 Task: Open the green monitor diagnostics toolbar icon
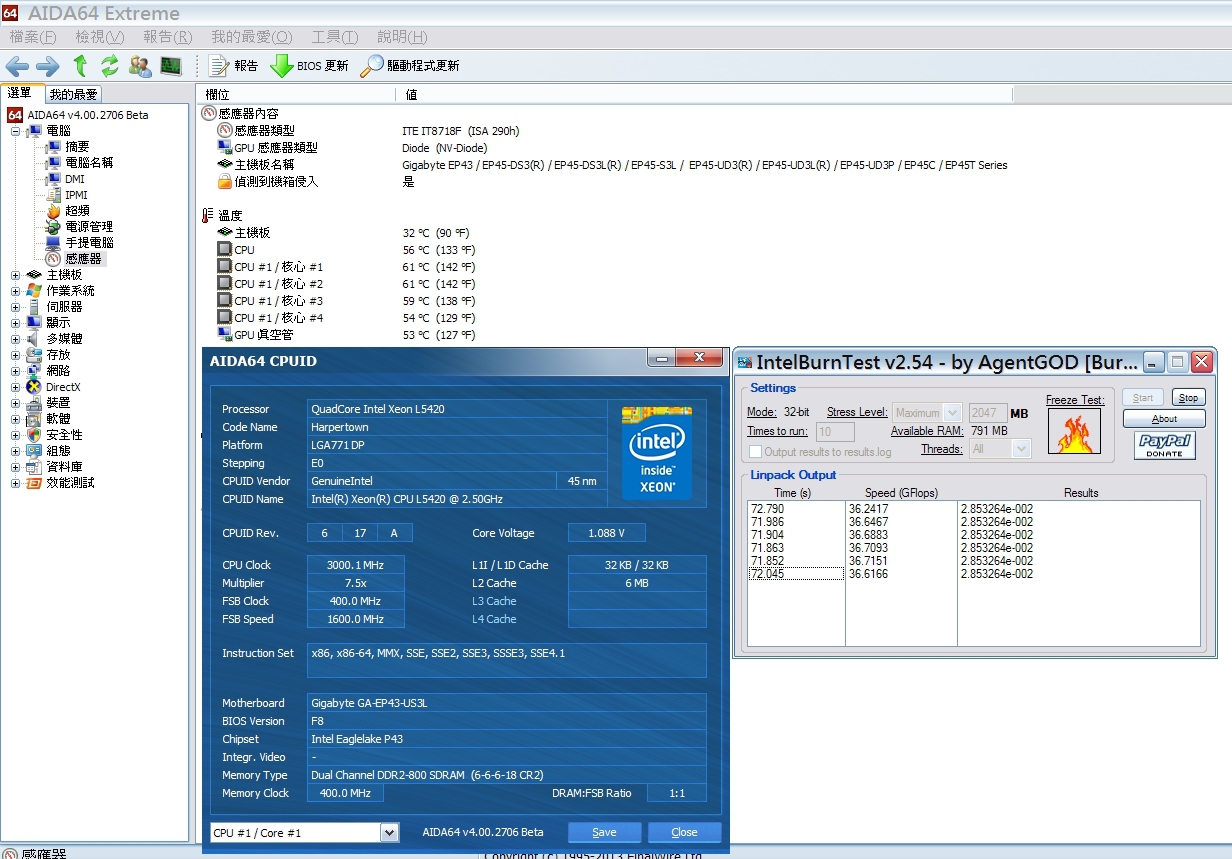point(171,66)
